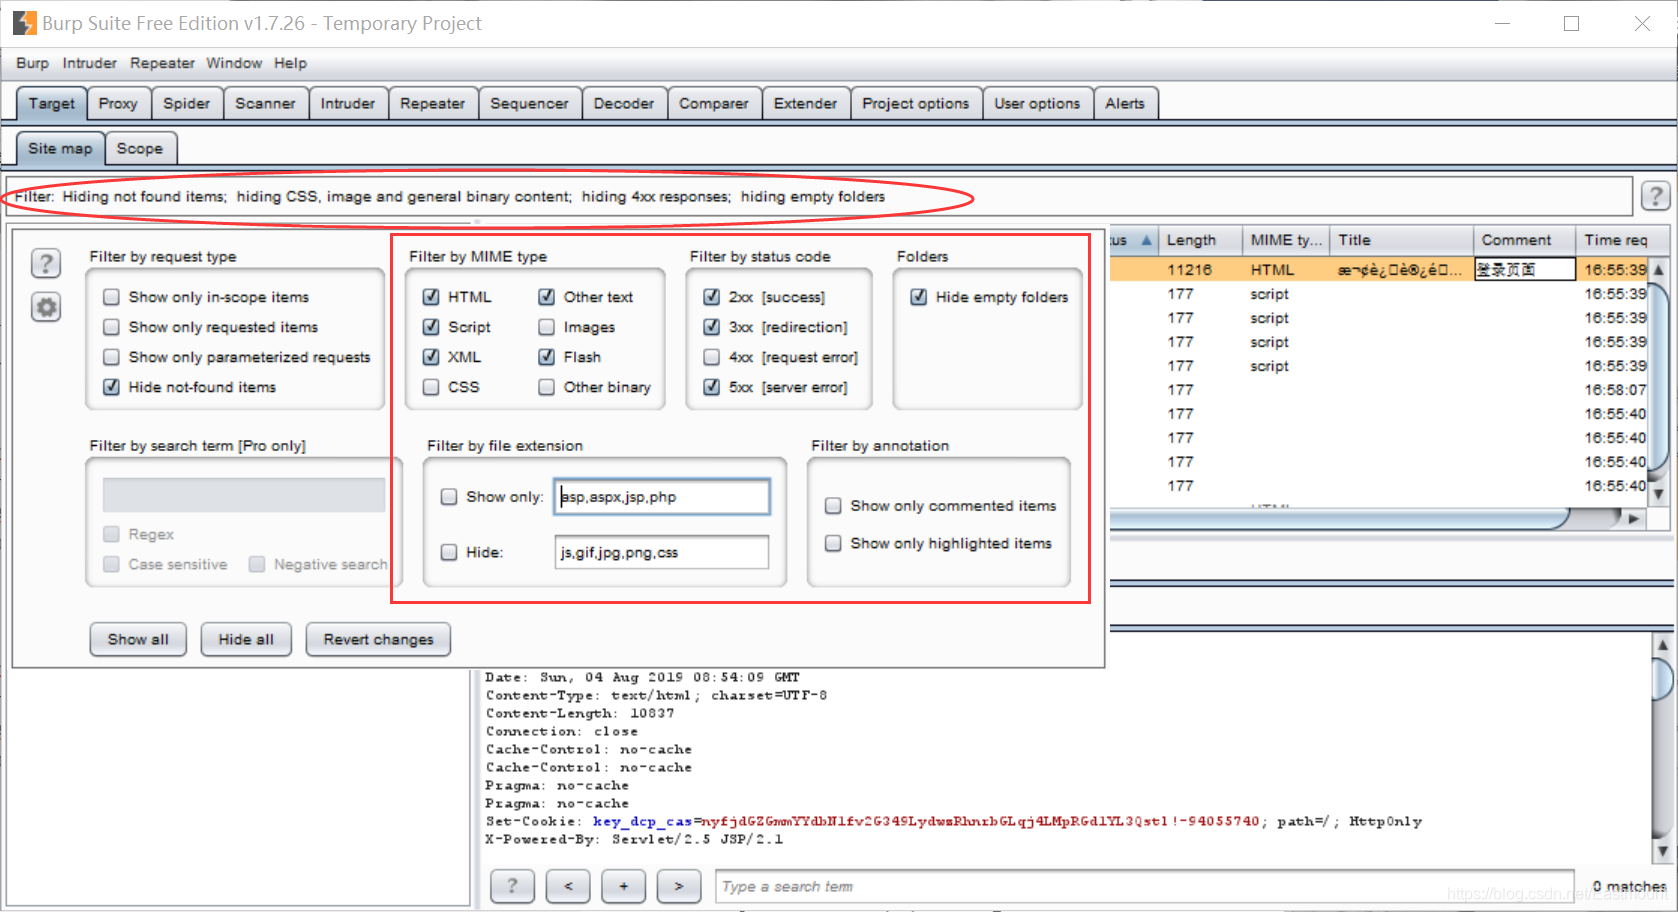Enable Hide file extension filter

[449, 552]
